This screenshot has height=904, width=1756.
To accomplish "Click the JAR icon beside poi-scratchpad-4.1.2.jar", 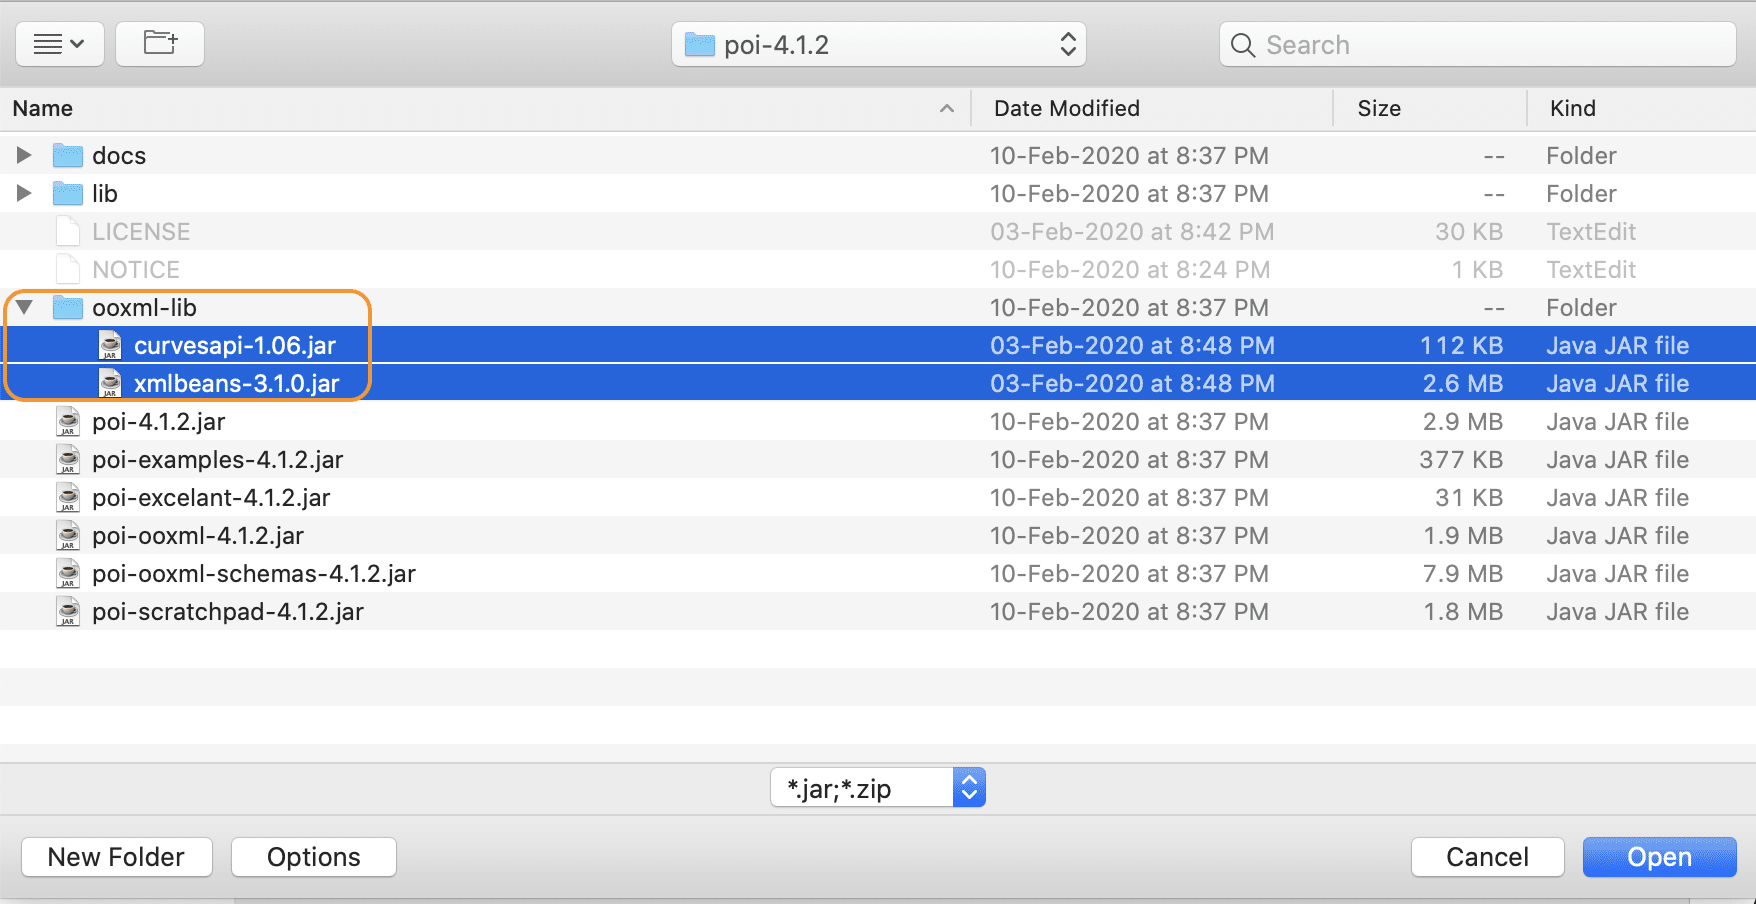I will click(x=67, y=611).
